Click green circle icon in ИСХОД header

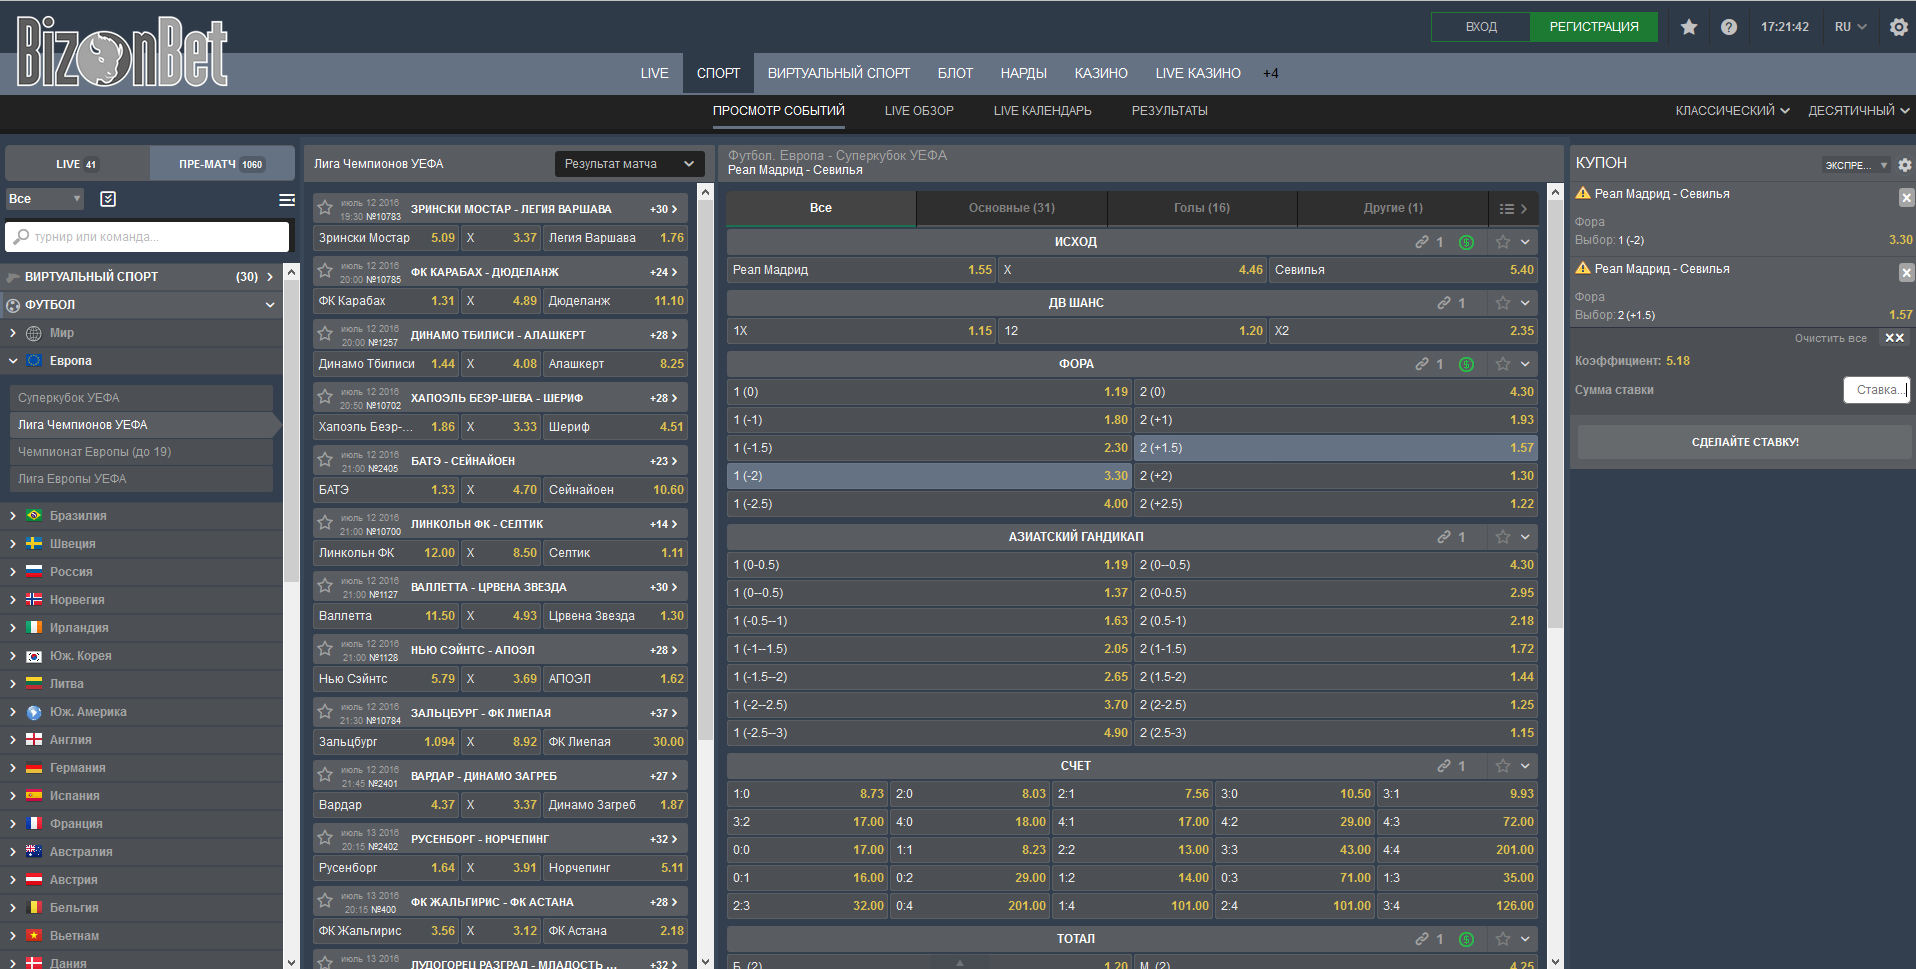1466,242
